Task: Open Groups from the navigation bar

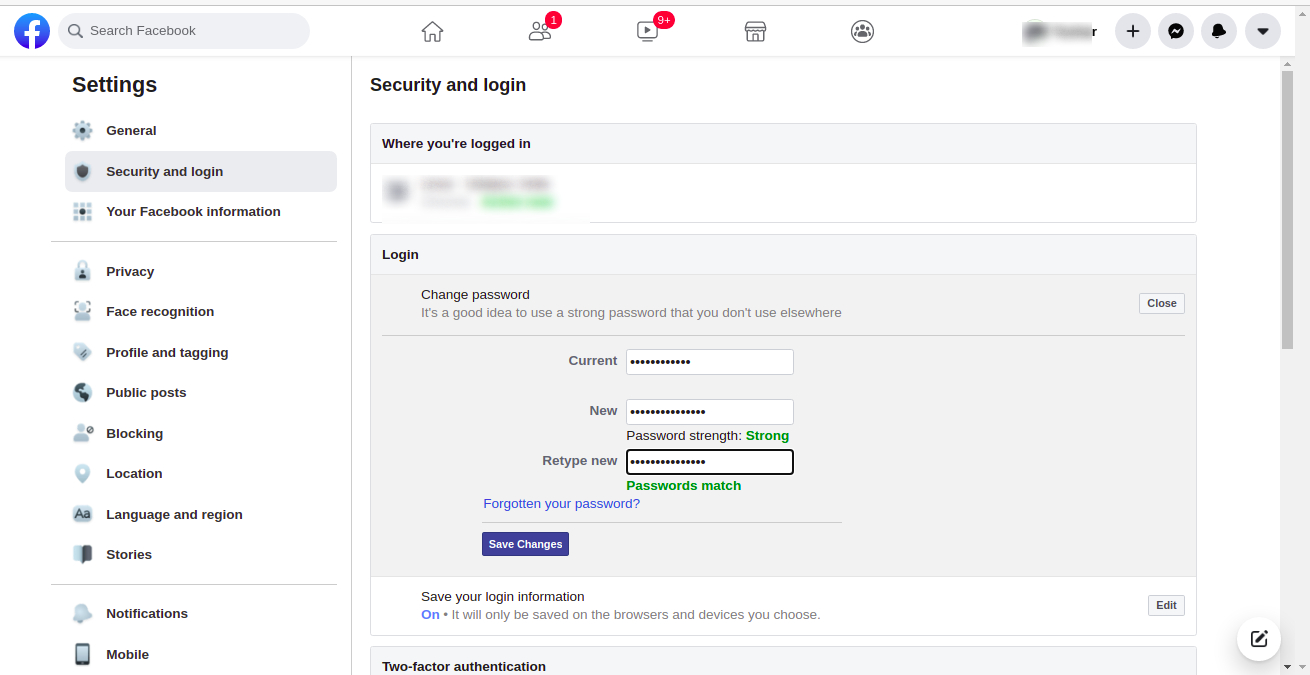Action: 862,31
